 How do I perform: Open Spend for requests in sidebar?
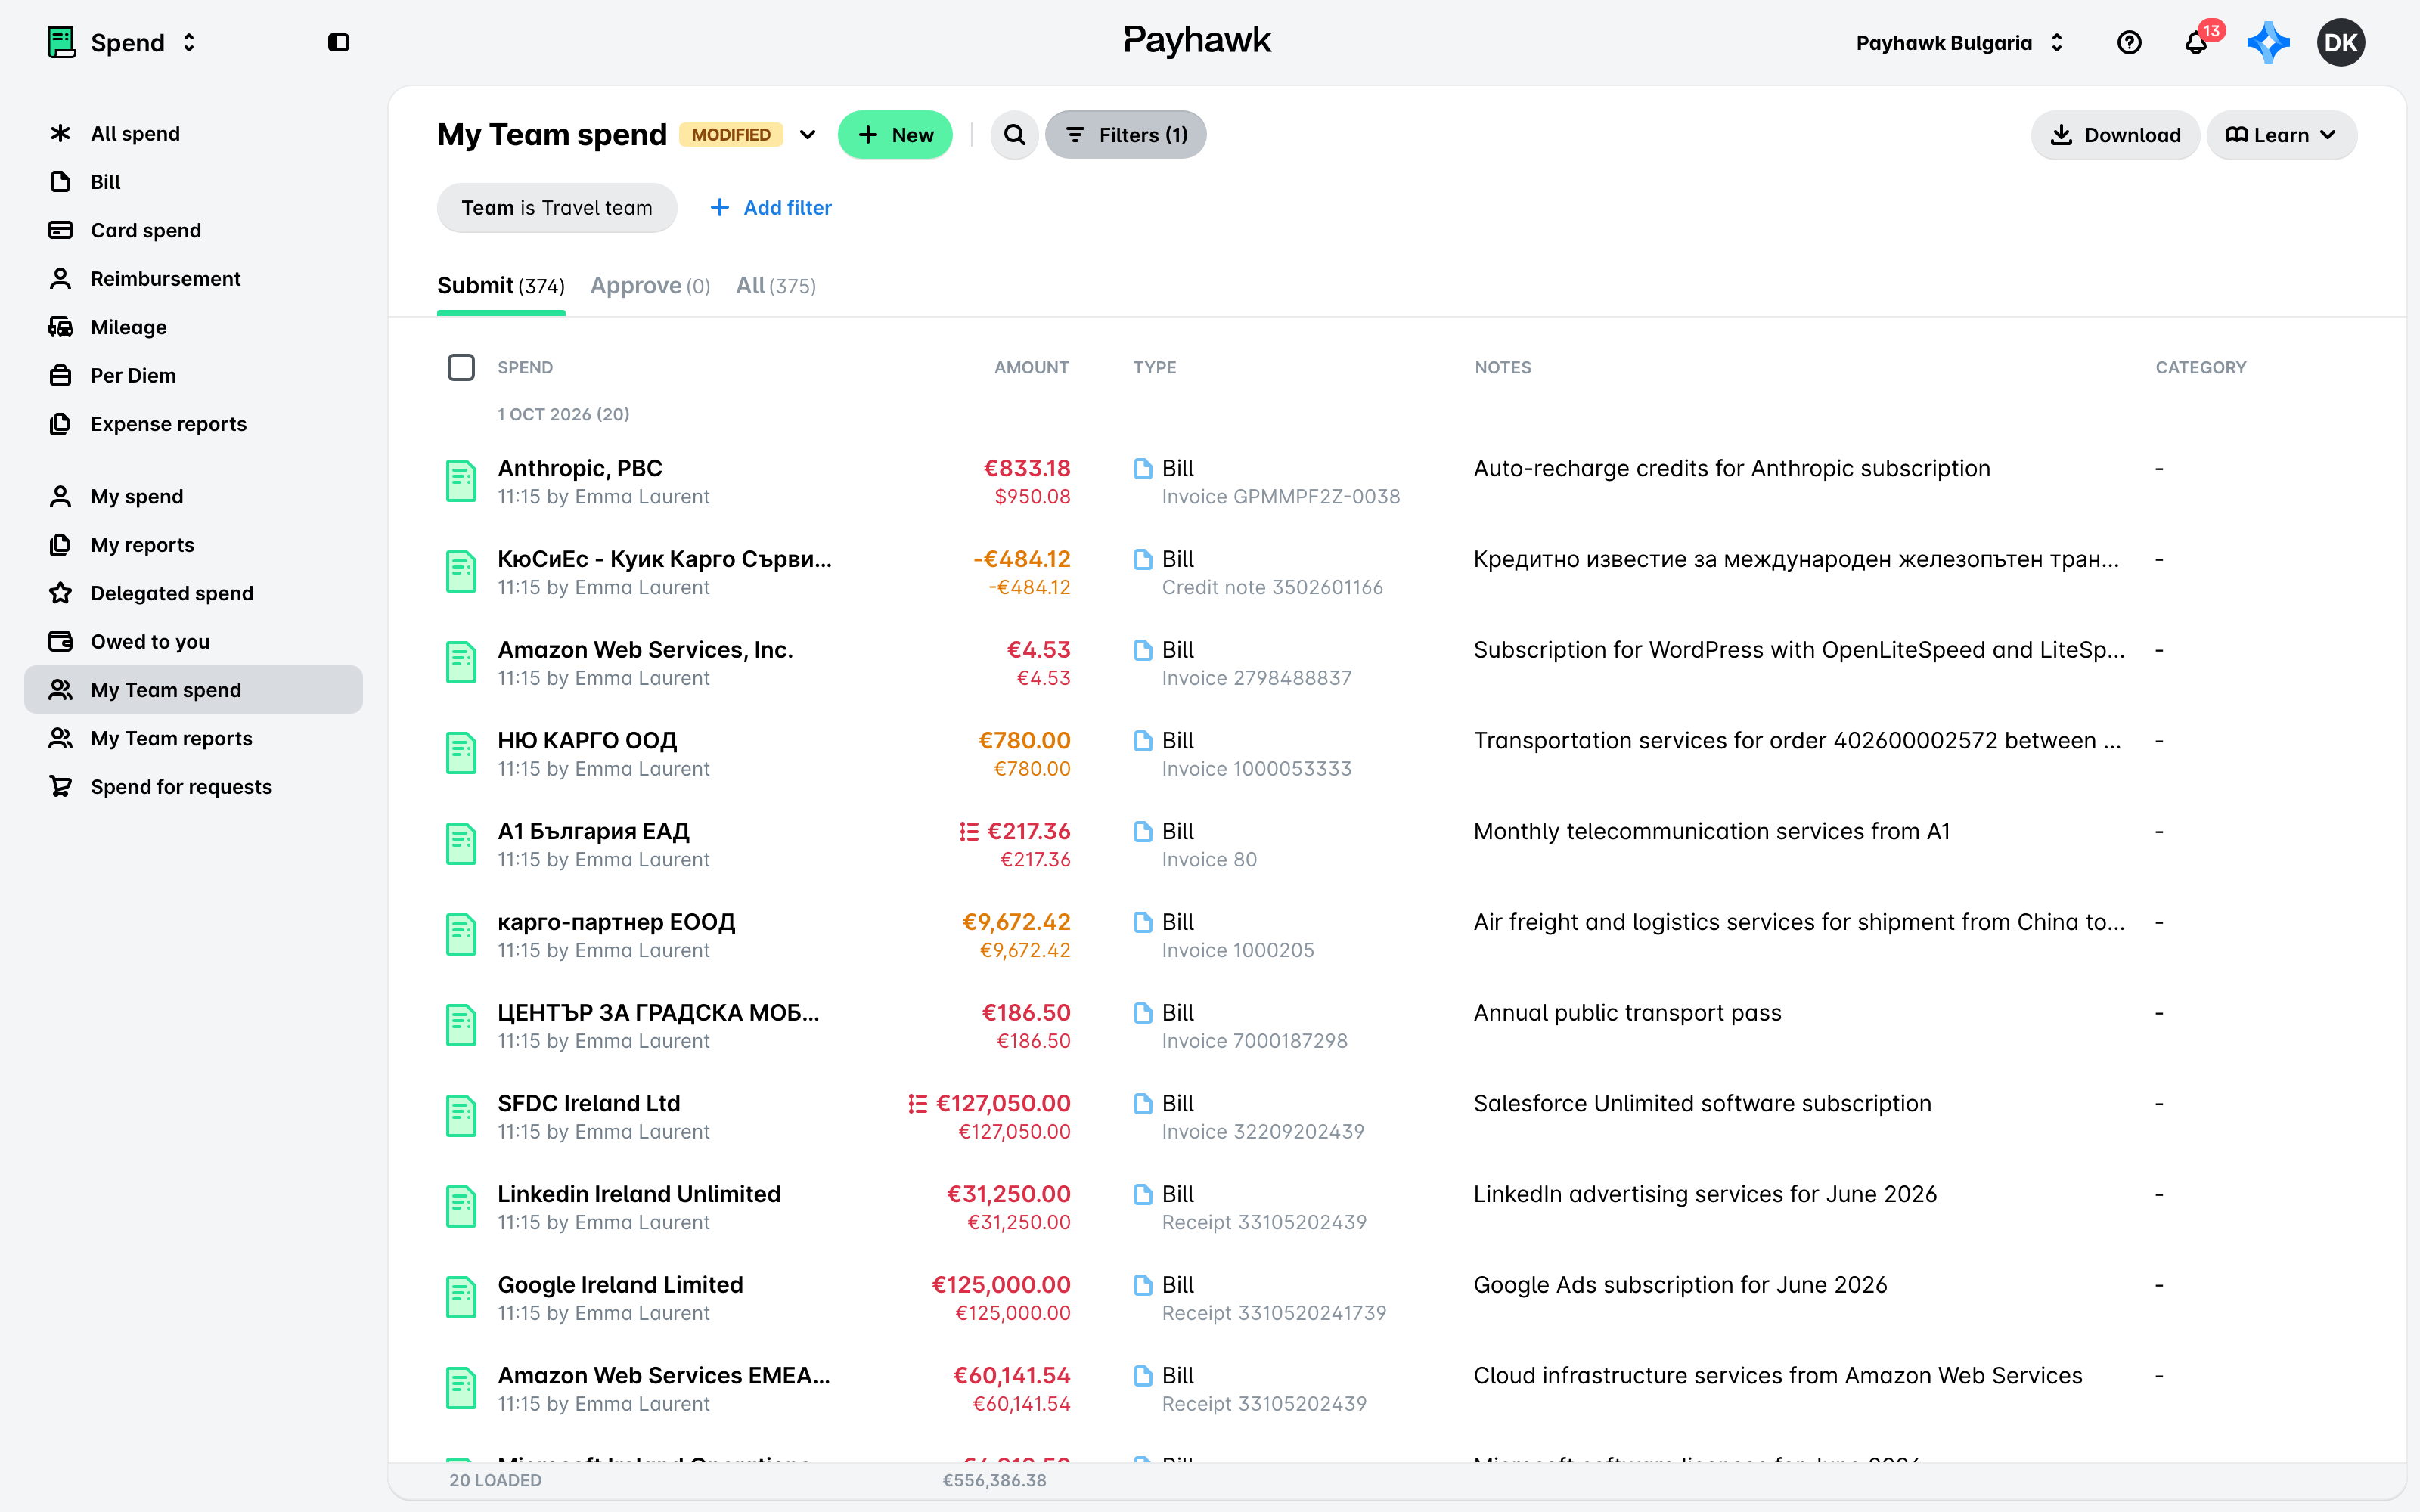click(194, 786)
